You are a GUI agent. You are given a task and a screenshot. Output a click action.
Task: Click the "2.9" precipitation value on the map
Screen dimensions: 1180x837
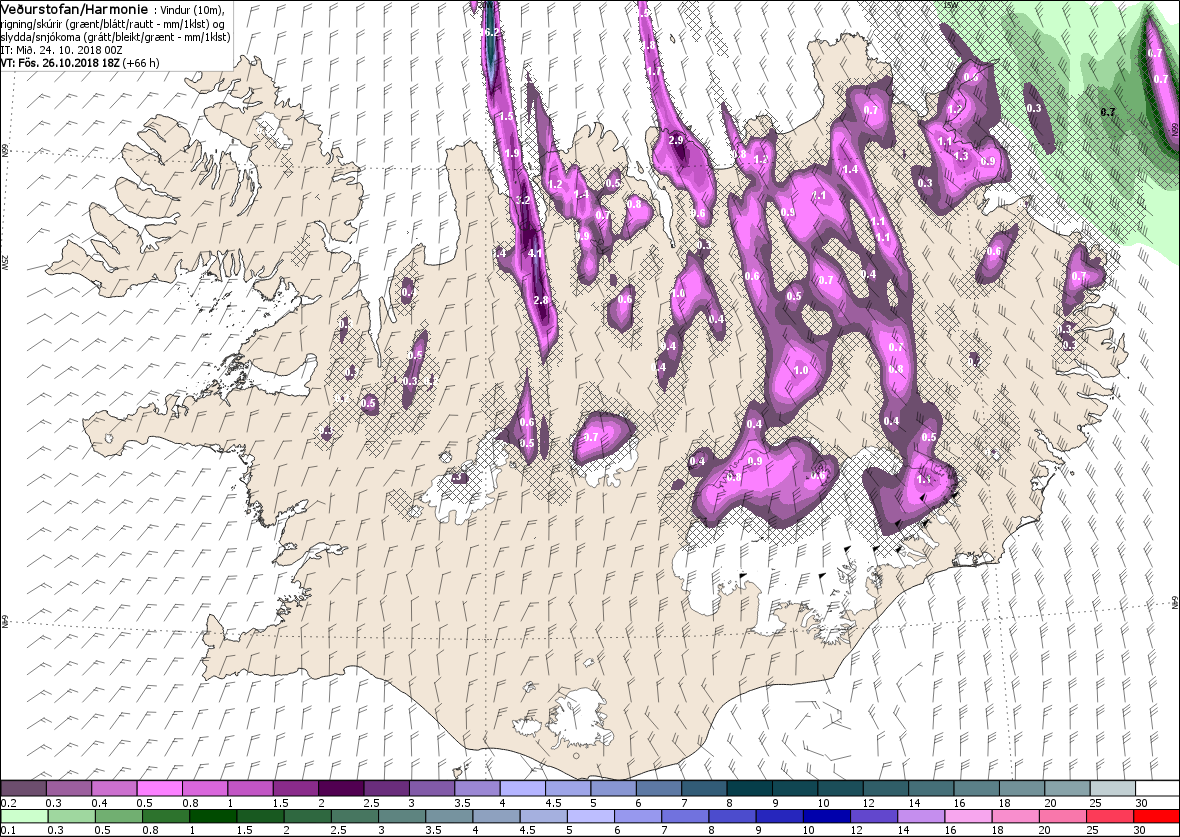point(676,140)
